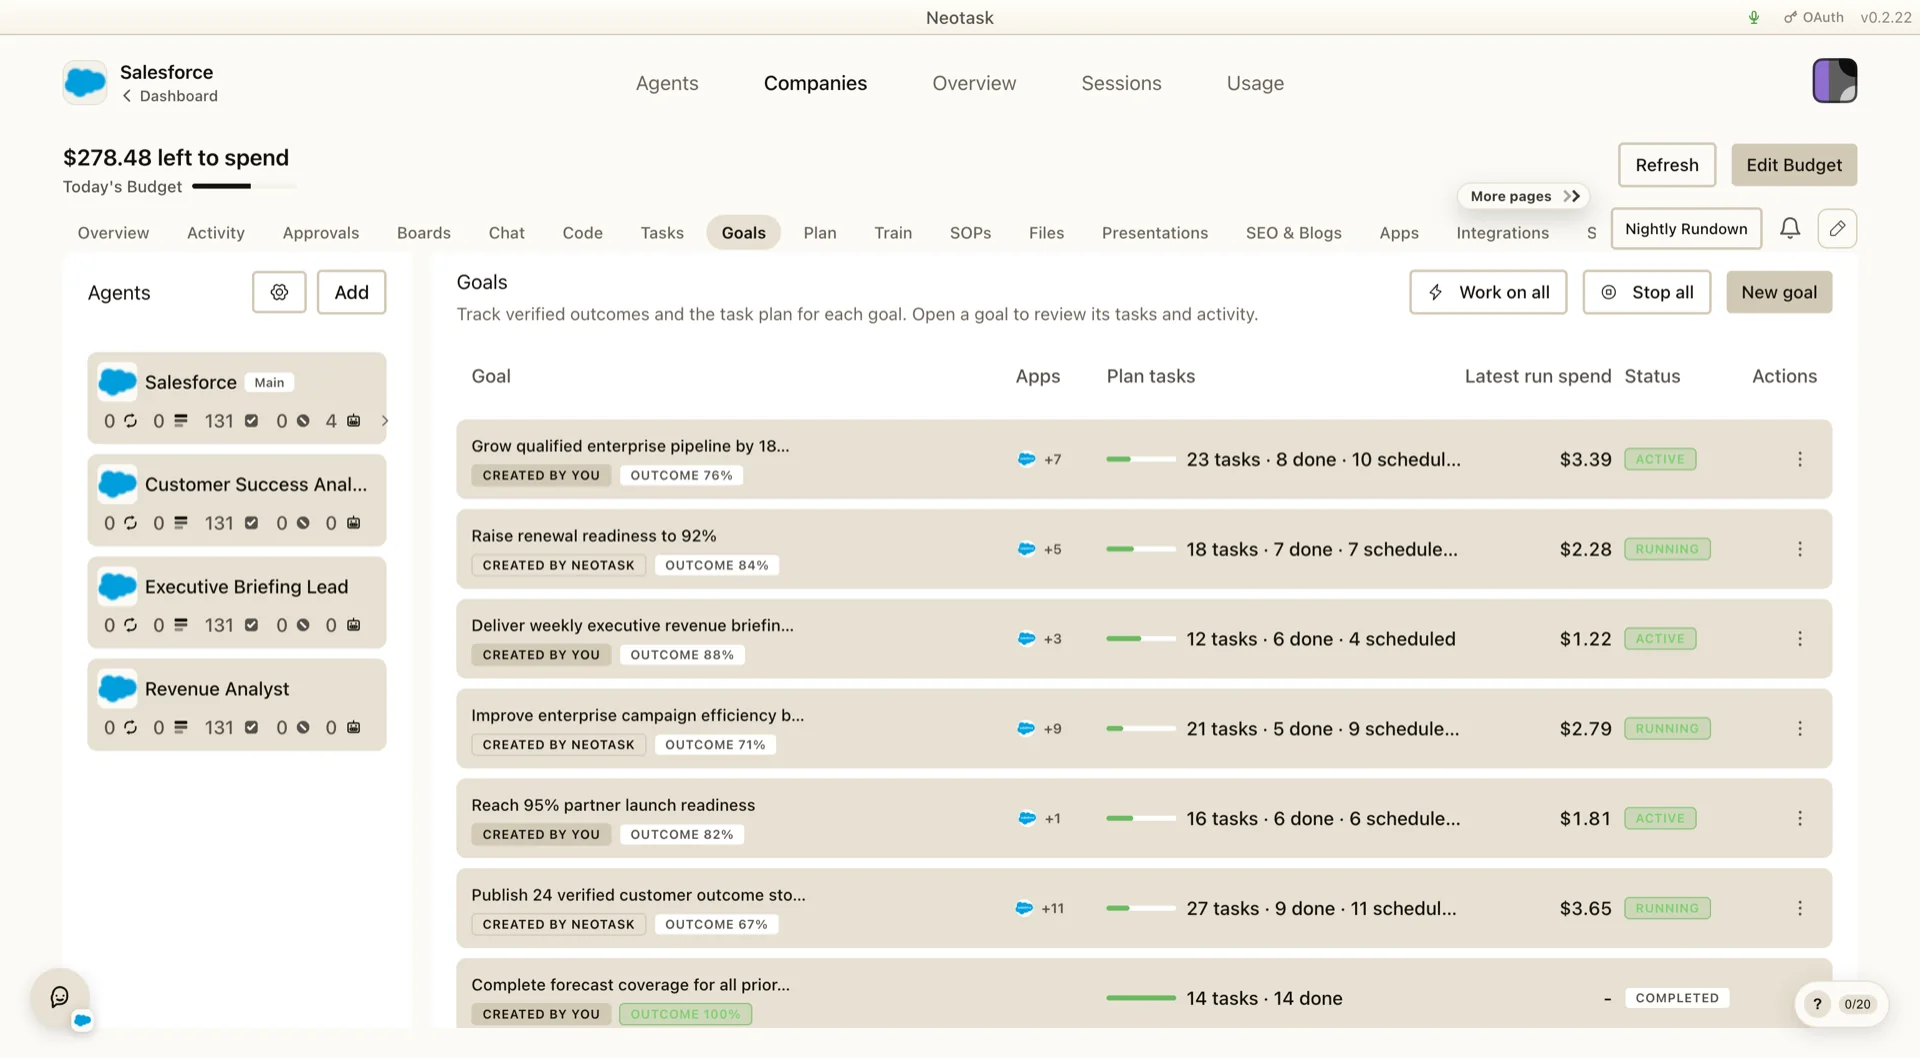Open actions menu for Improve enterprise campaign efficiency
Screen dimensions: 1920x1058
tap(1800, 729)
